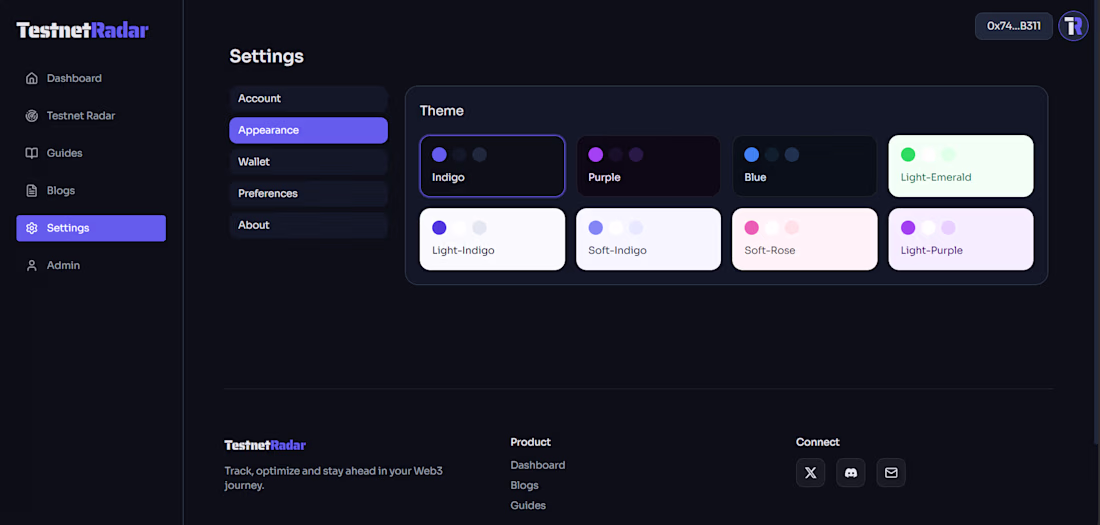Image resolution: width=1100 pixels, height=525 pixels.
Task: Switch to the Wallet tab
Action: pyautogui.click(x=309, y=161)
